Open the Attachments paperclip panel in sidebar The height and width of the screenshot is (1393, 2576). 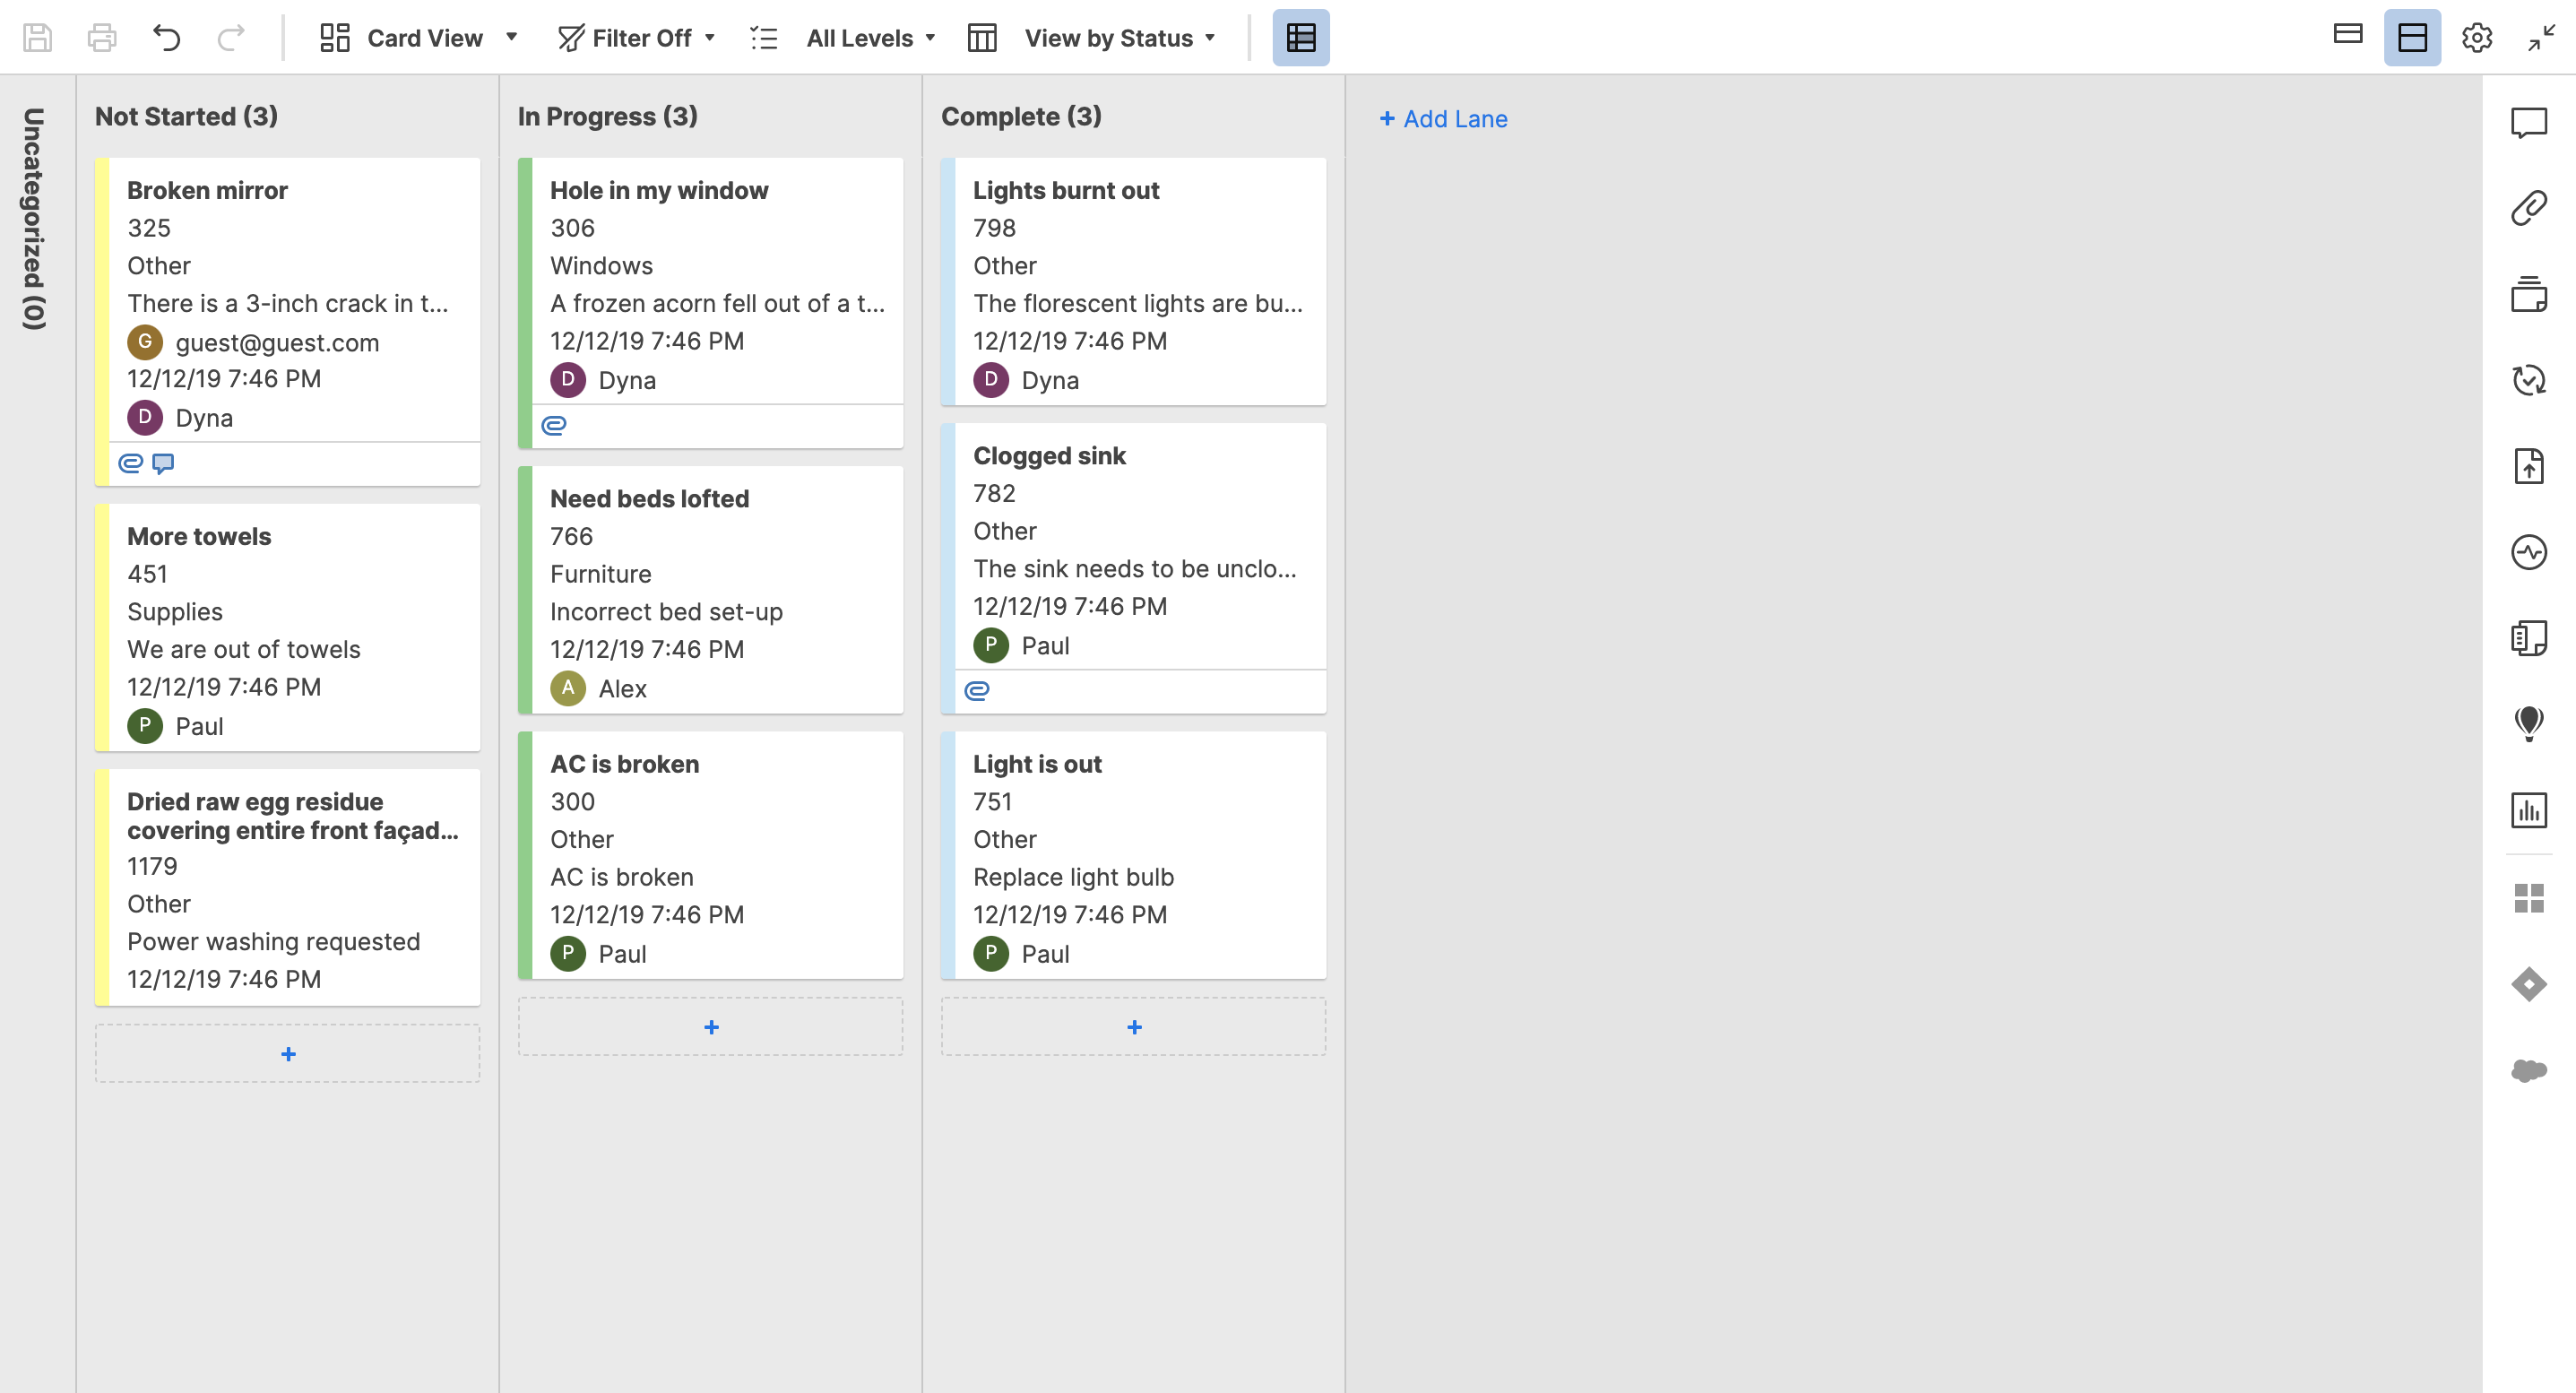point(2528,208)
